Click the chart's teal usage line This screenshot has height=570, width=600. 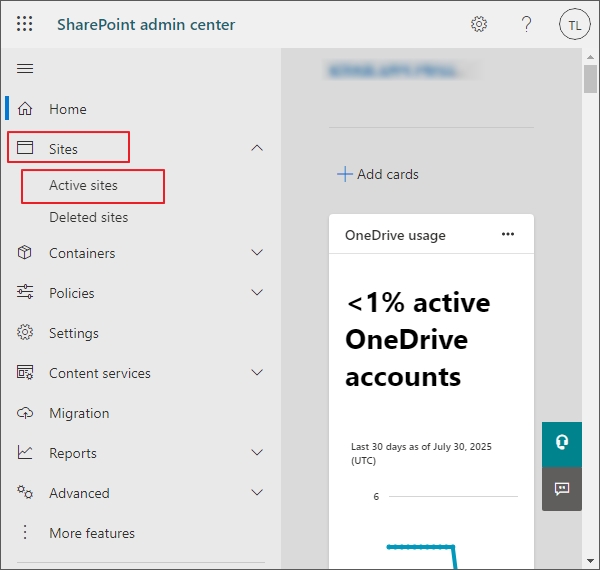pos(421,547)
